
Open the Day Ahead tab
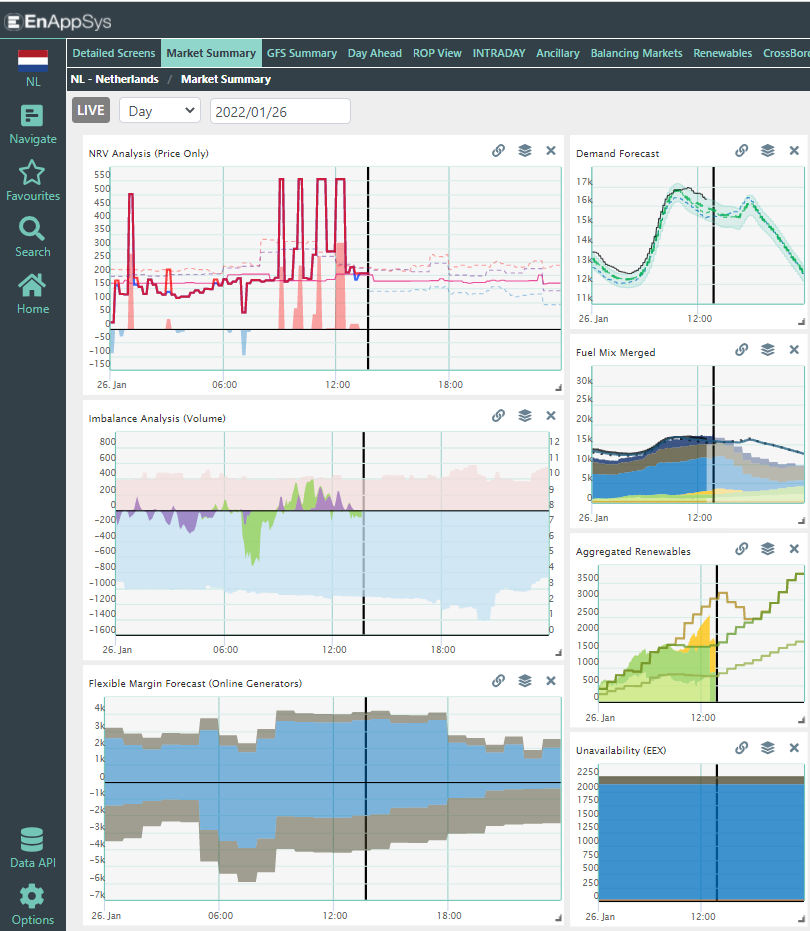click(375, 53)
